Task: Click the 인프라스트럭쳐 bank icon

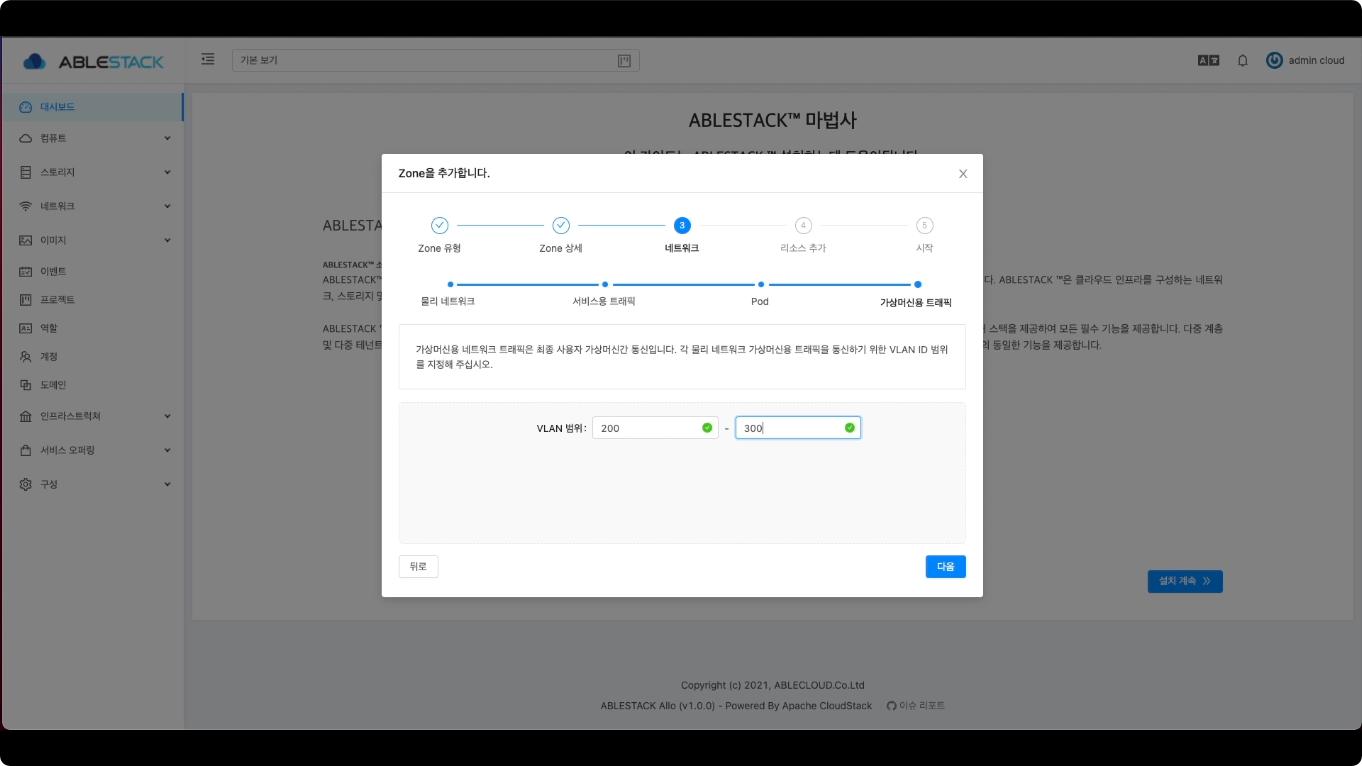Action: click(x=26, y=416)
